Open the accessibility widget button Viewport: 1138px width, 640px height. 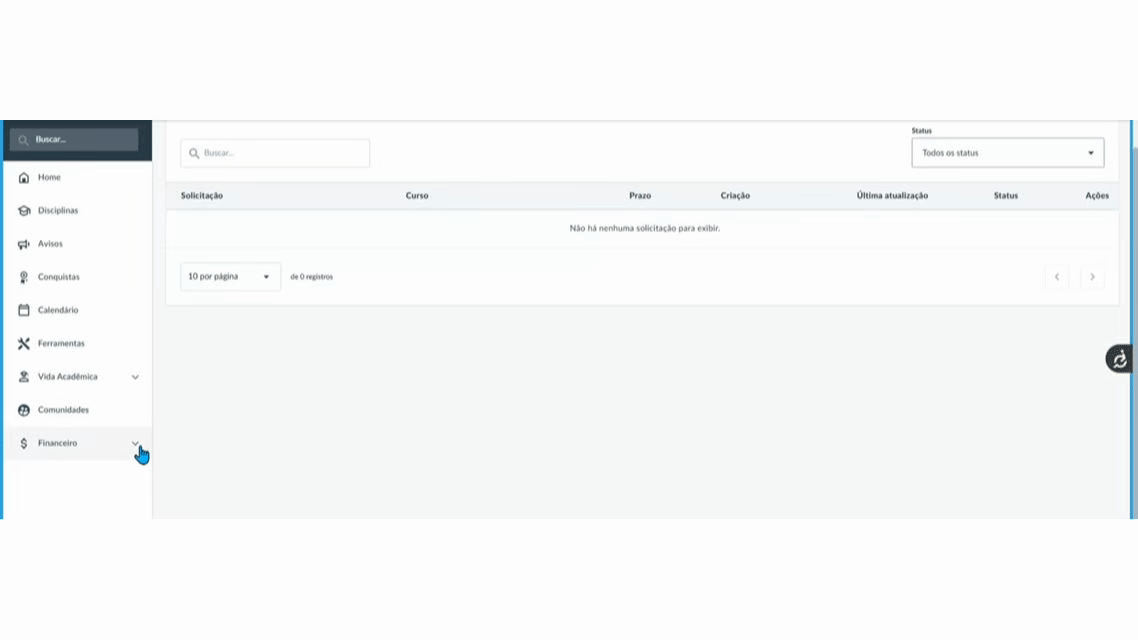click(1119, 359)
